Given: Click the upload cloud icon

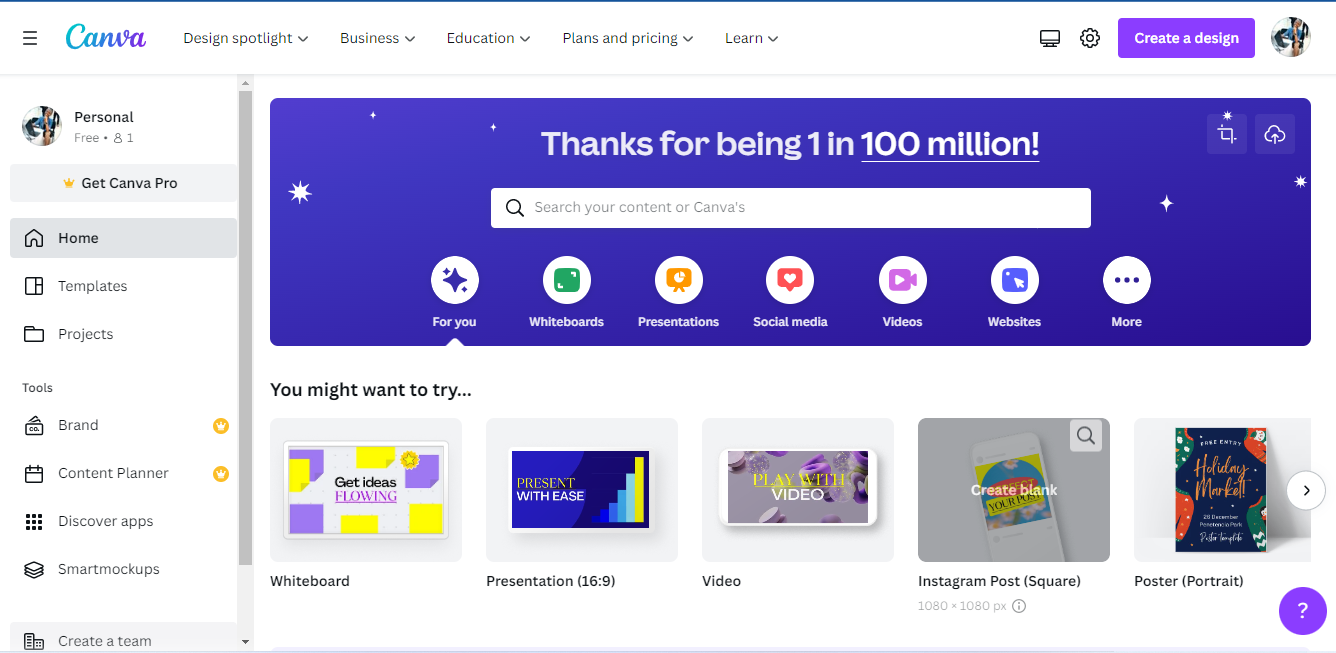Looking at the screenshot, I should [1275, 134].
